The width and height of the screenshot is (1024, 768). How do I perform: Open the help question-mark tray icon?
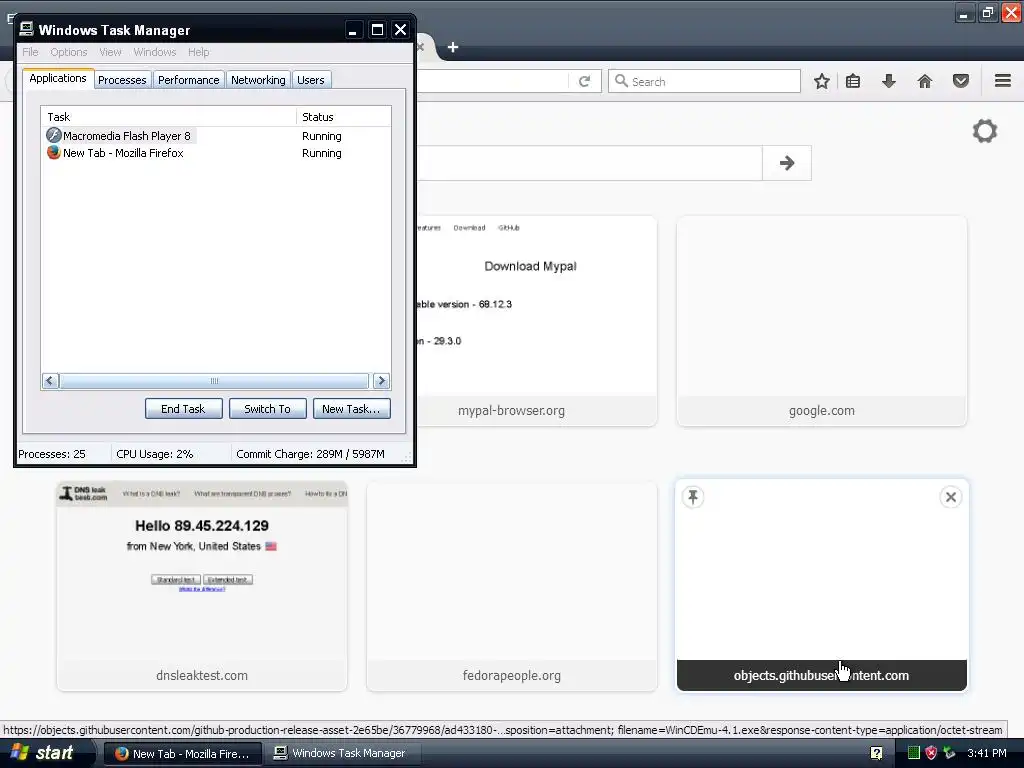876,753
